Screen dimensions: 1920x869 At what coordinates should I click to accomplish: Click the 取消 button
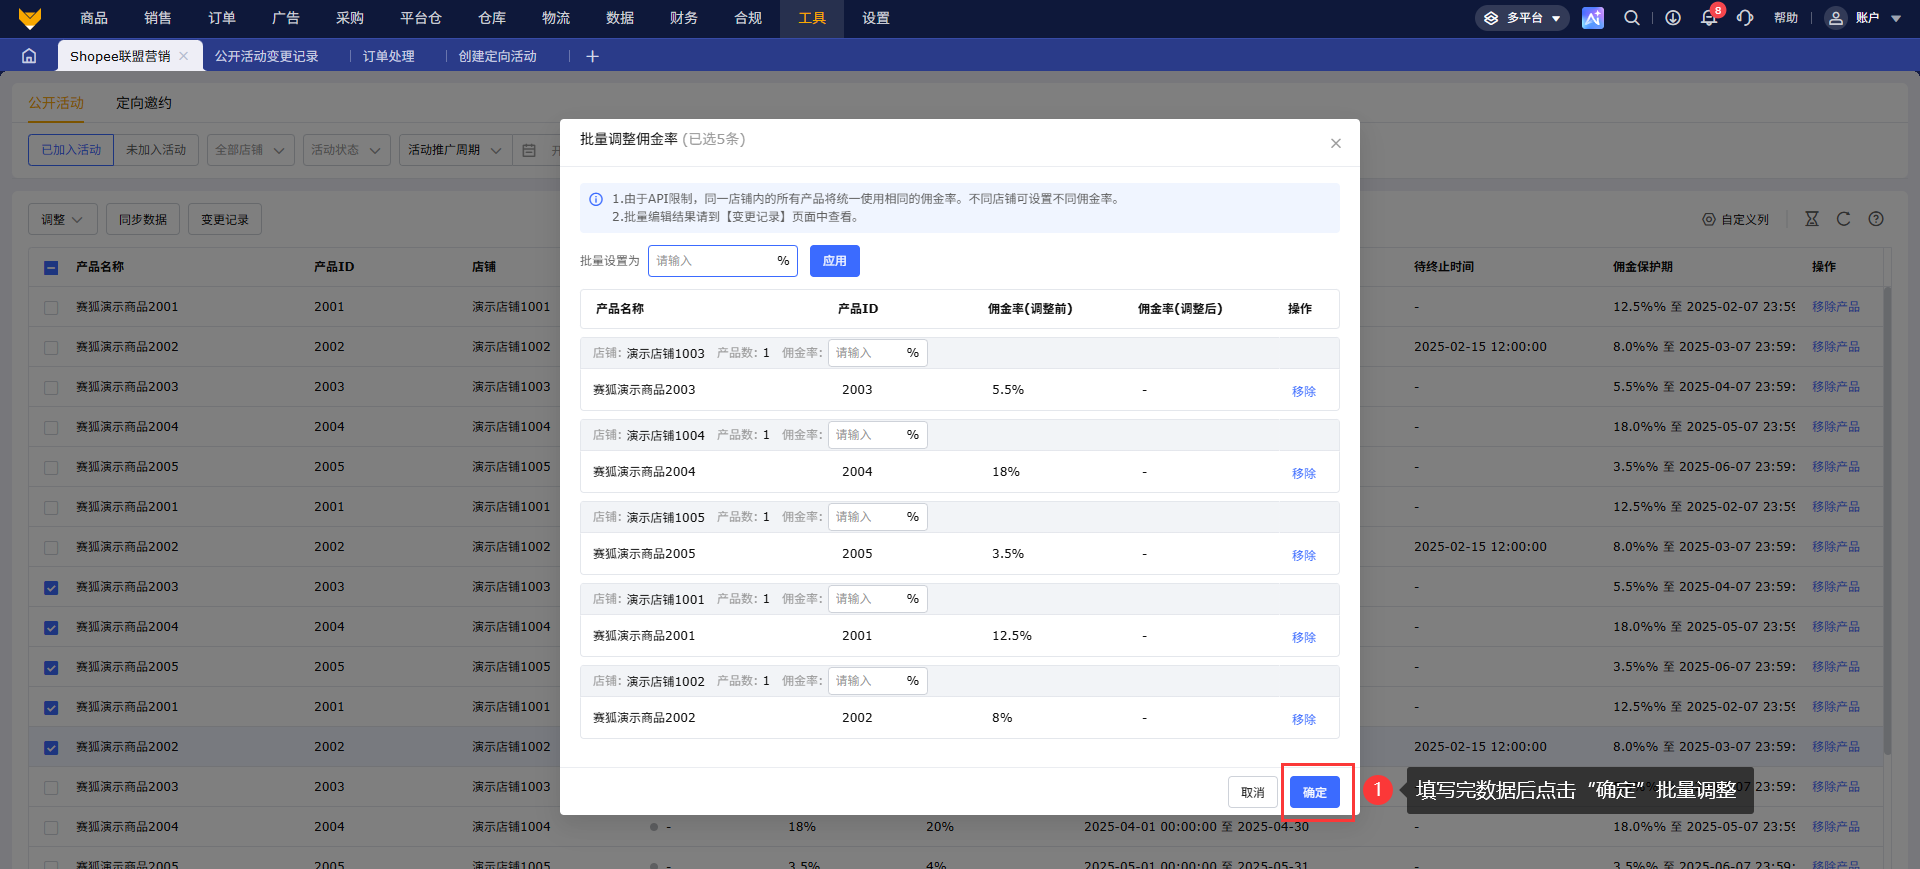click(1253, 792)
